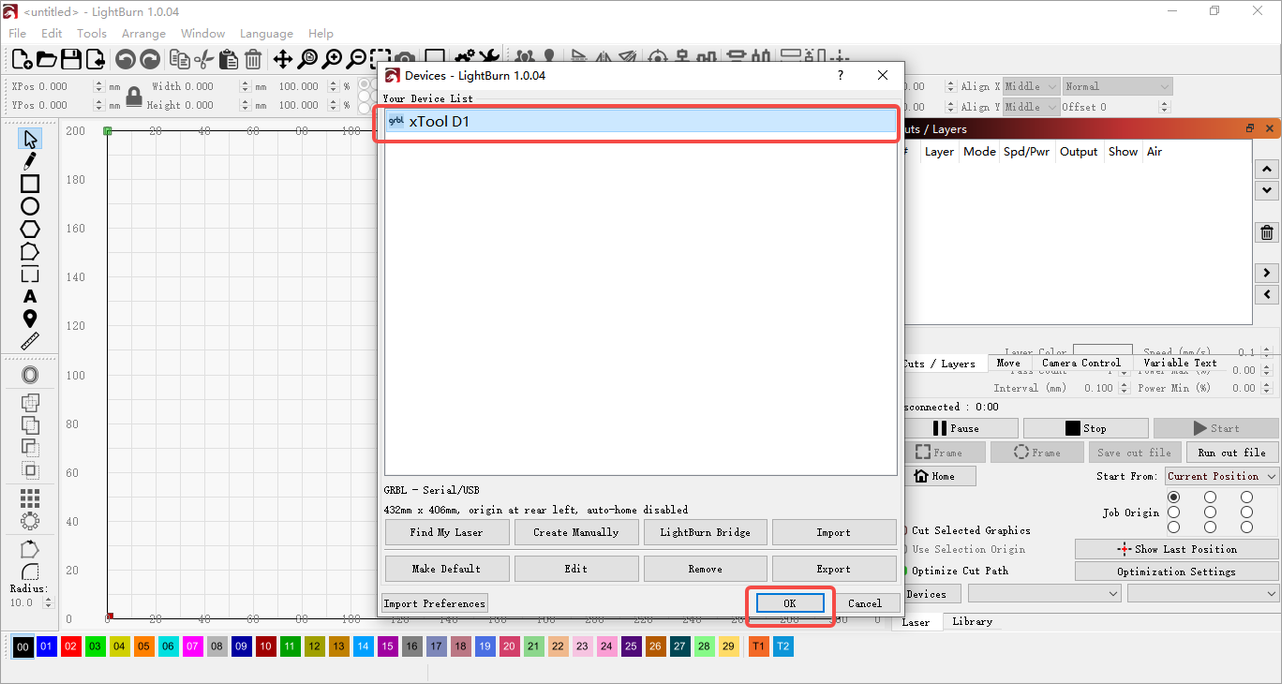Move layer down with the down arrow

click(1267, 190)
